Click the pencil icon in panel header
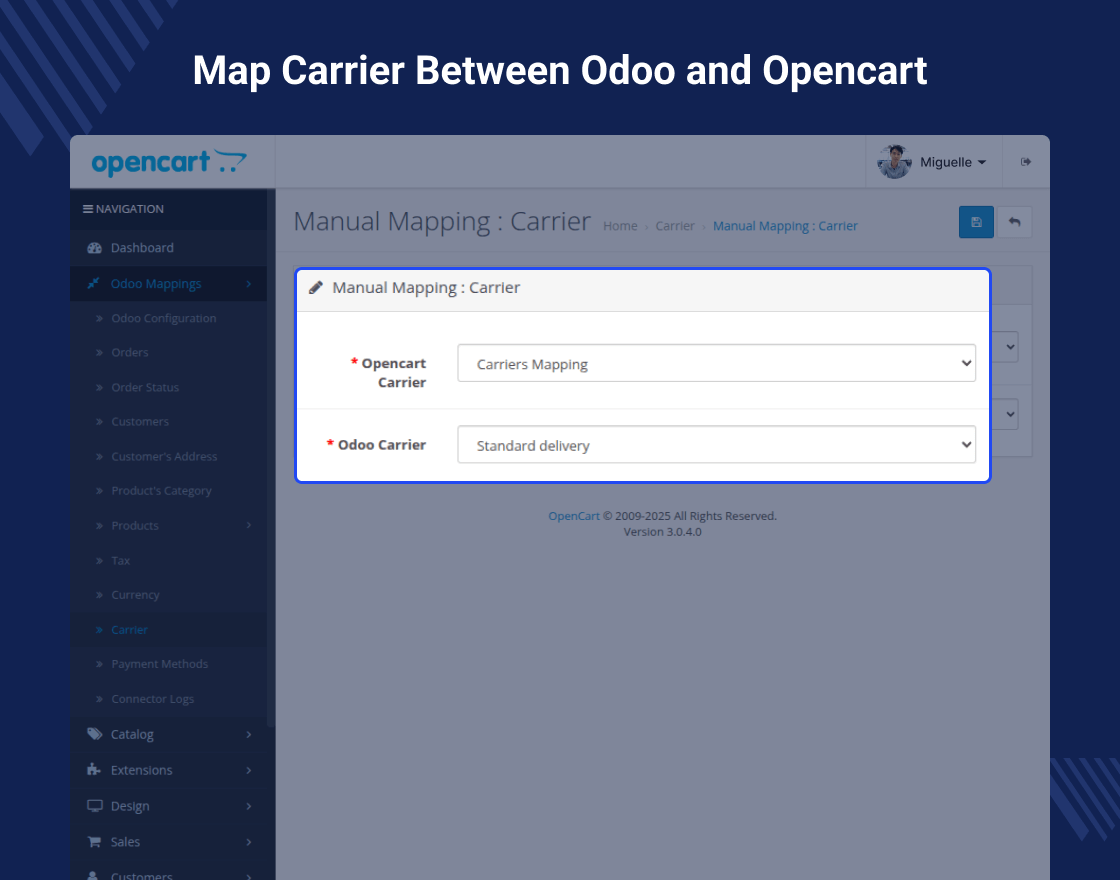 (316, 288)
